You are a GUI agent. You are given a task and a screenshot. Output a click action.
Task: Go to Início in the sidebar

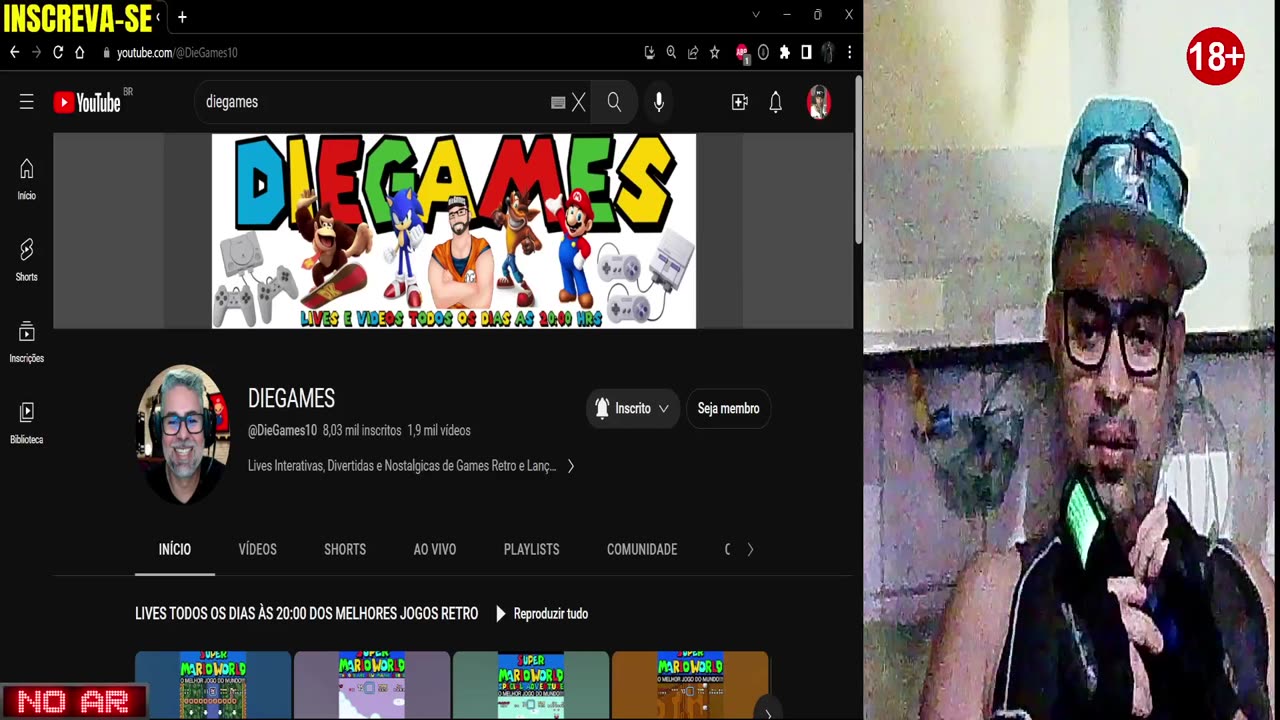(x=27, y=180)
